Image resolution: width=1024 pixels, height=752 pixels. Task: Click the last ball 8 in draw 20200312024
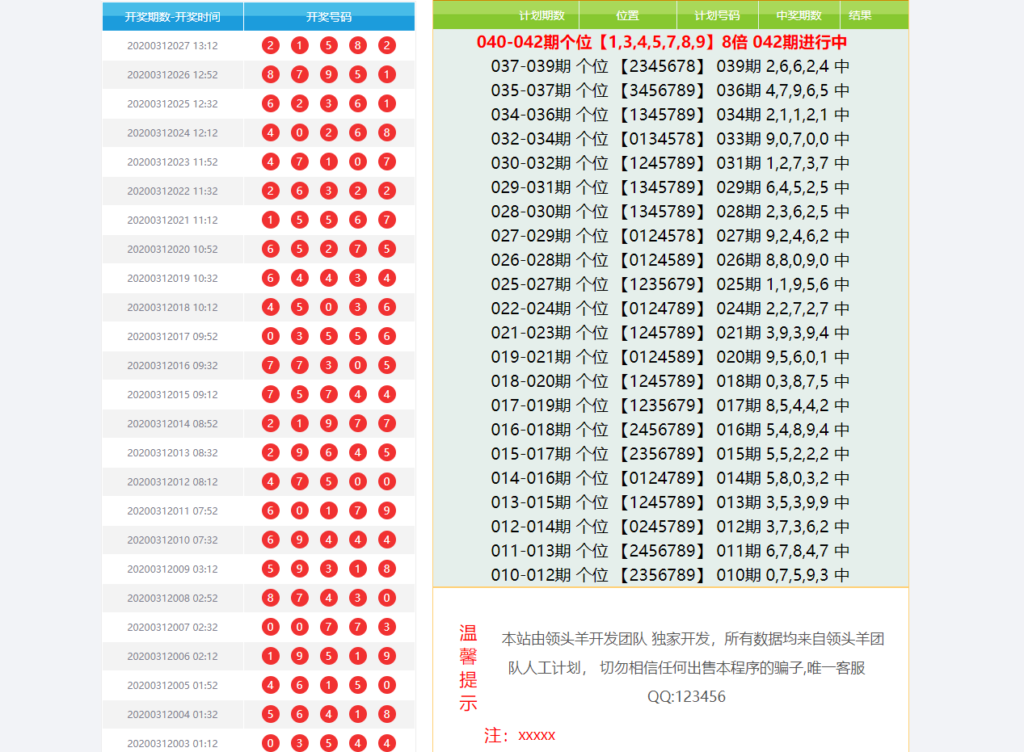point(386,132)
